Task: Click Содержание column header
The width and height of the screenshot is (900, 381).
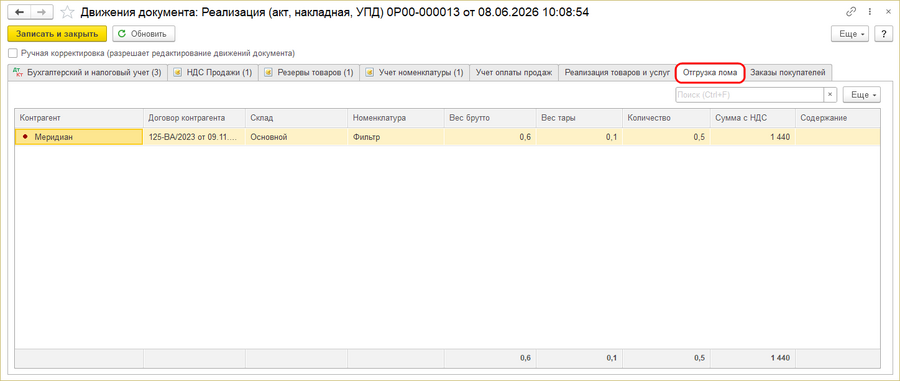Action: click(x=837, y=118)
